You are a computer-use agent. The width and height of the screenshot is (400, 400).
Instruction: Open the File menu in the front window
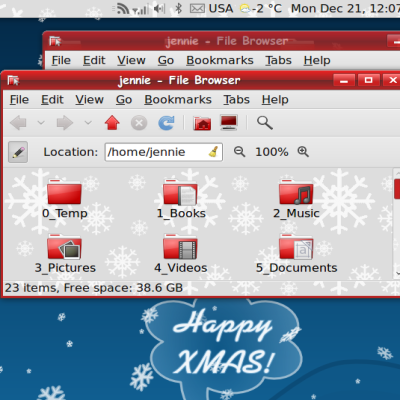[19, 100]
